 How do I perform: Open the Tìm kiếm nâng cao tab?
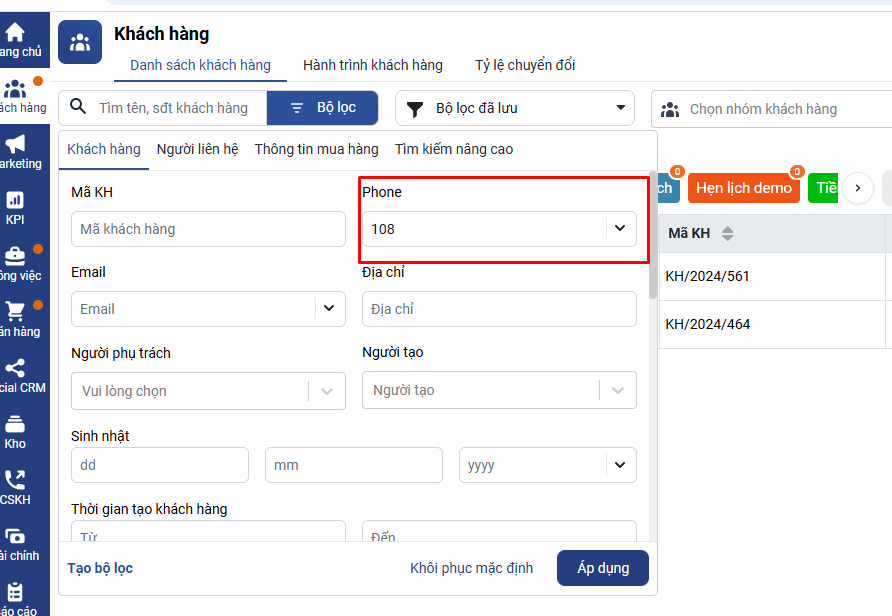click(x=453, y=149)
